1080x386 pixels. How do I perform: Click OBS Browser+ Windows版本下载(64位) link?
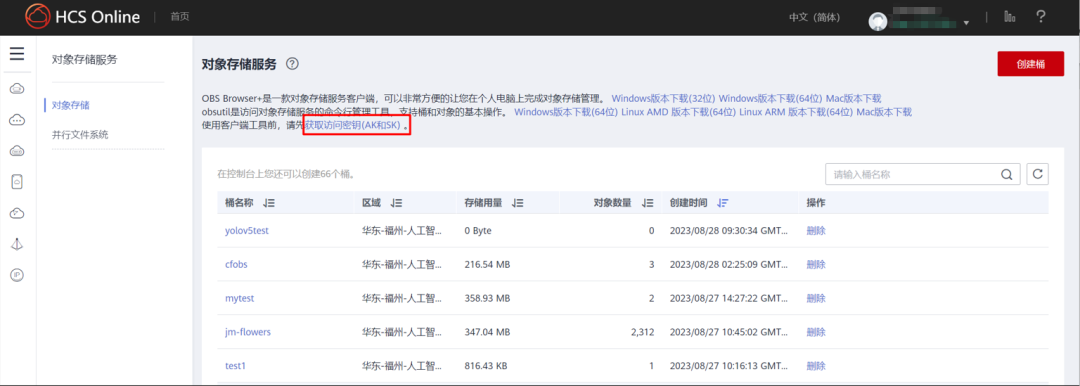(x=771, y=99)
